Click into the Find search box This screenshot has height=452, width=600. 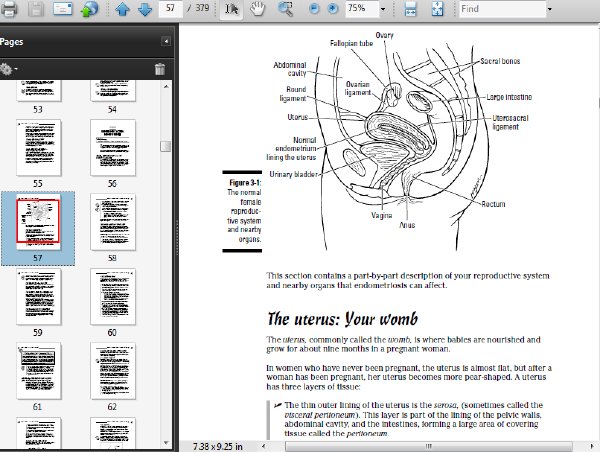tap(502, 9)
